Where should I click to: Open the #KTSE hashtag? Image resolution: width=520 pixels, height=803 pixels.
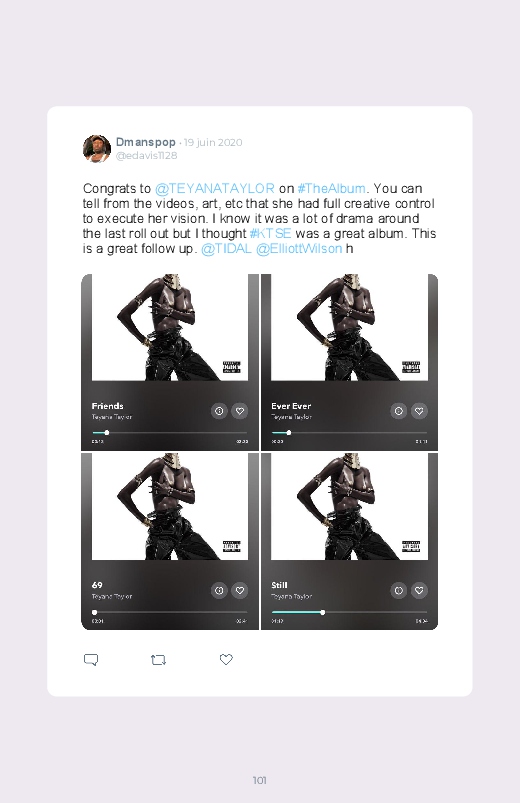point(271,234)
